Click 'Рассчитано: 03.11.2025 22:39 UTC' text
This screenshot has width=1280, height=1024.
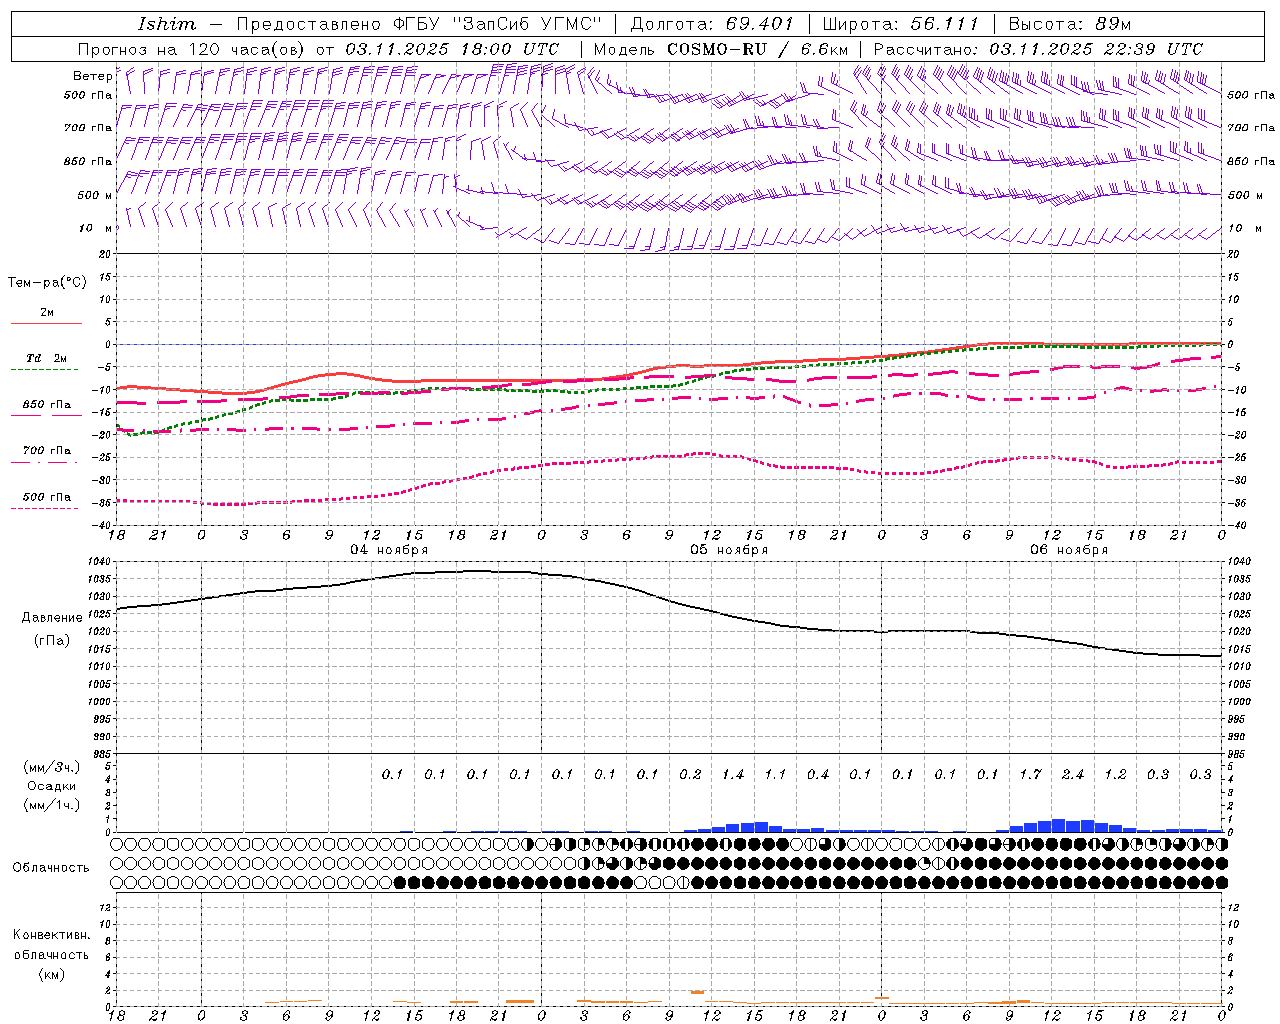(x=1038, y=49)
